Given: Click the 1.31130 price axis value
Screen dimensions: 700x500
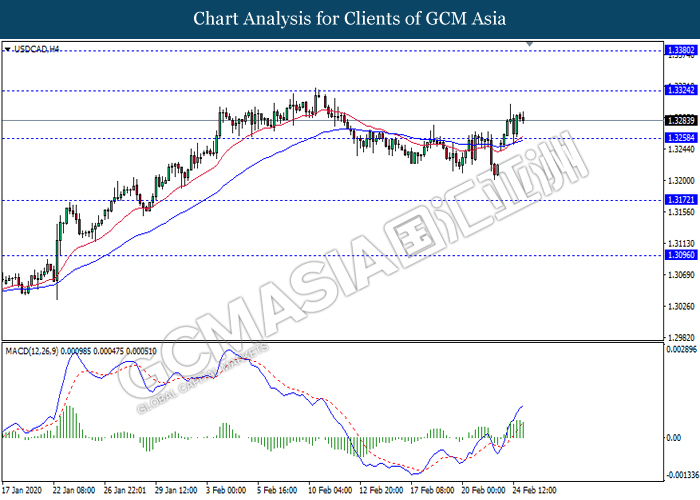Looking at the screenshot, I should tap(681, 244).
